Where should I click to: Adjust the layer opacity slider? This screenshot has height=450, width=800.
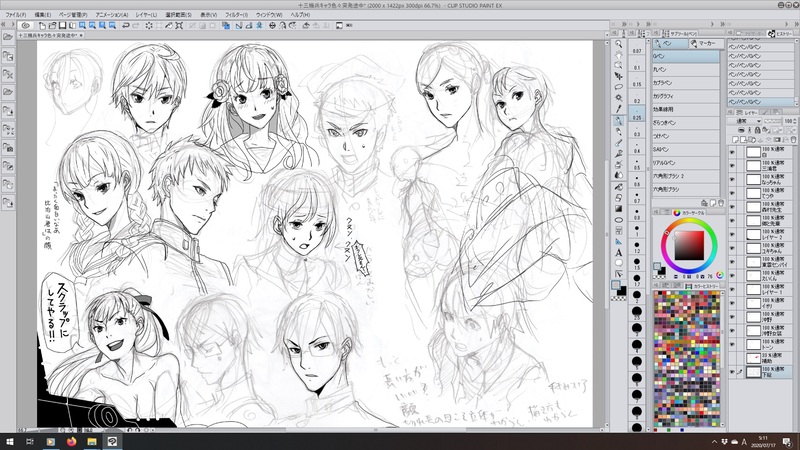tap(772, 121)
